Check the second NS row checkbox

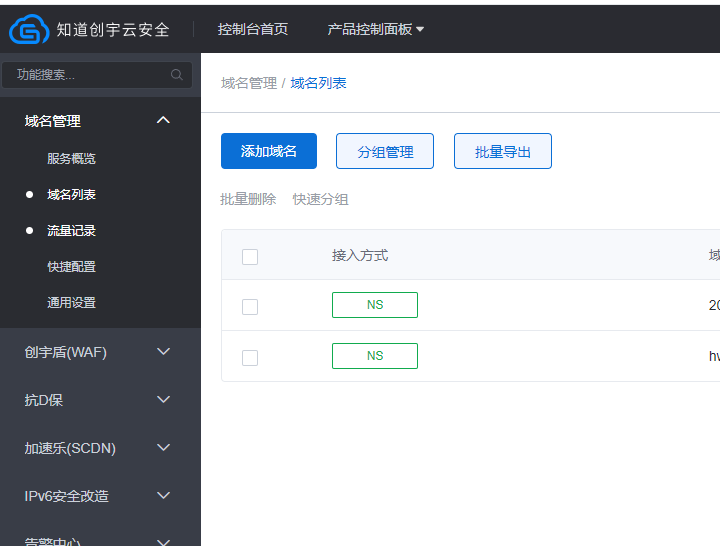click(x=250, y=358)
